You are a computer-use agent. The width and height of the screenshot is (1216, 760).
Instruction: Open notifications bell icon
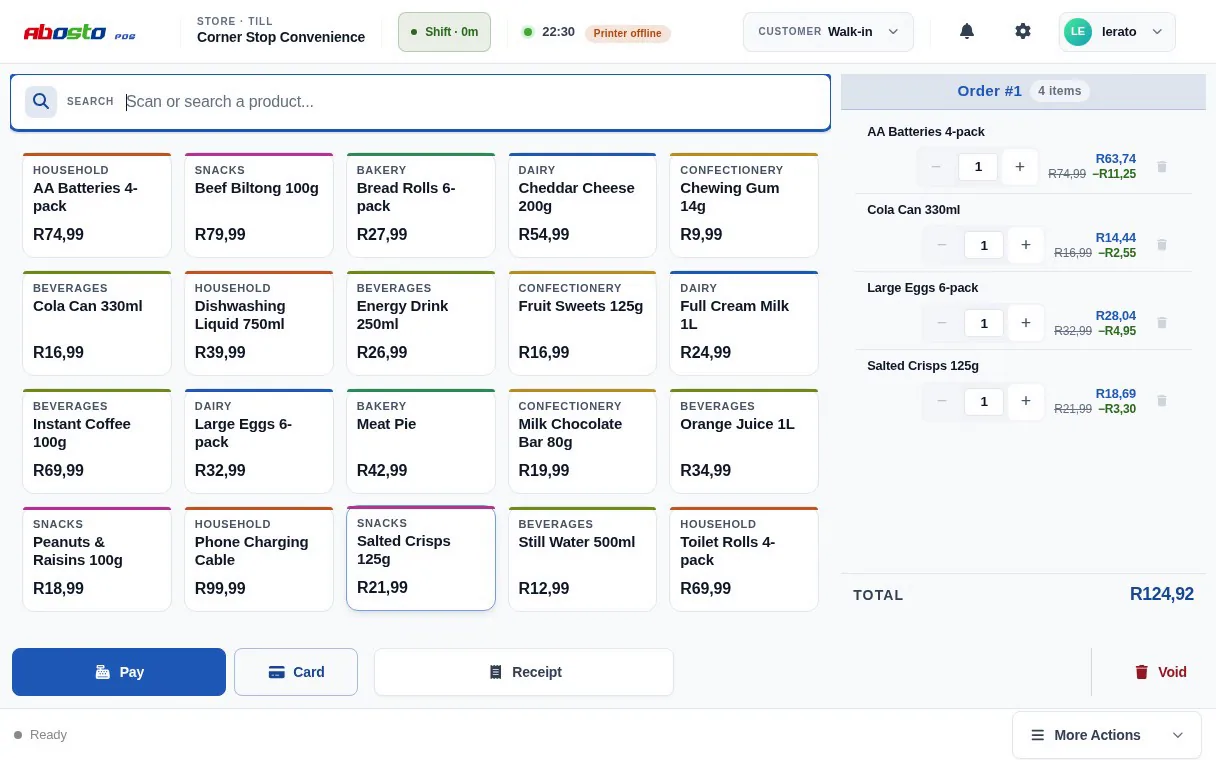tap(967, 31)
